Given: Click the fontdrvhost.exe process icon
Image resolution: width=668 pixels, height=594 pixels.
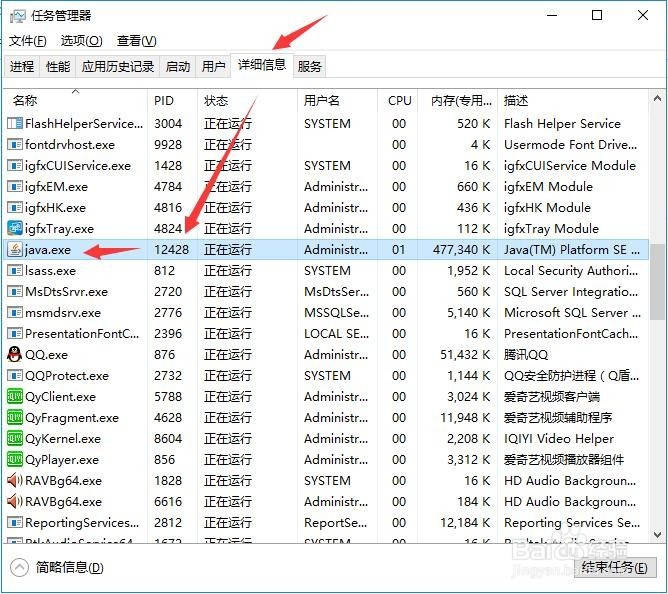Looking at the screenshot, I should click(15, 144).
